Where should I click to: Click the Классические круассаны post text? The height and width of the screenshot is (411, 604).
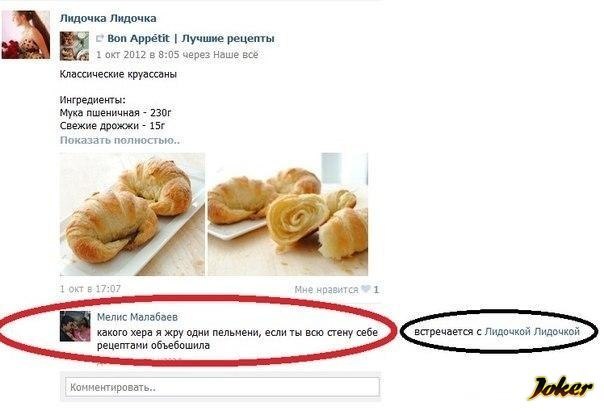(118, 74)
